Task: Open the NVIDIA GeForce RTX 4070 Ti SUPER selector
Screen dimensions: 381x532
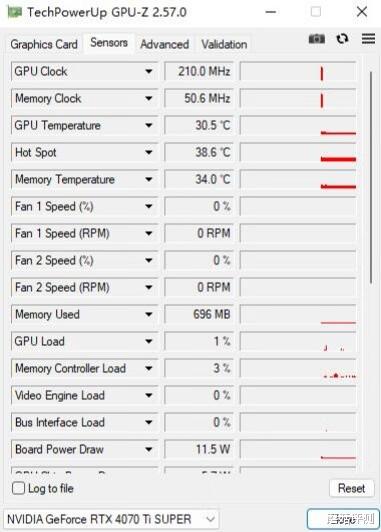Action: (111, 519)
